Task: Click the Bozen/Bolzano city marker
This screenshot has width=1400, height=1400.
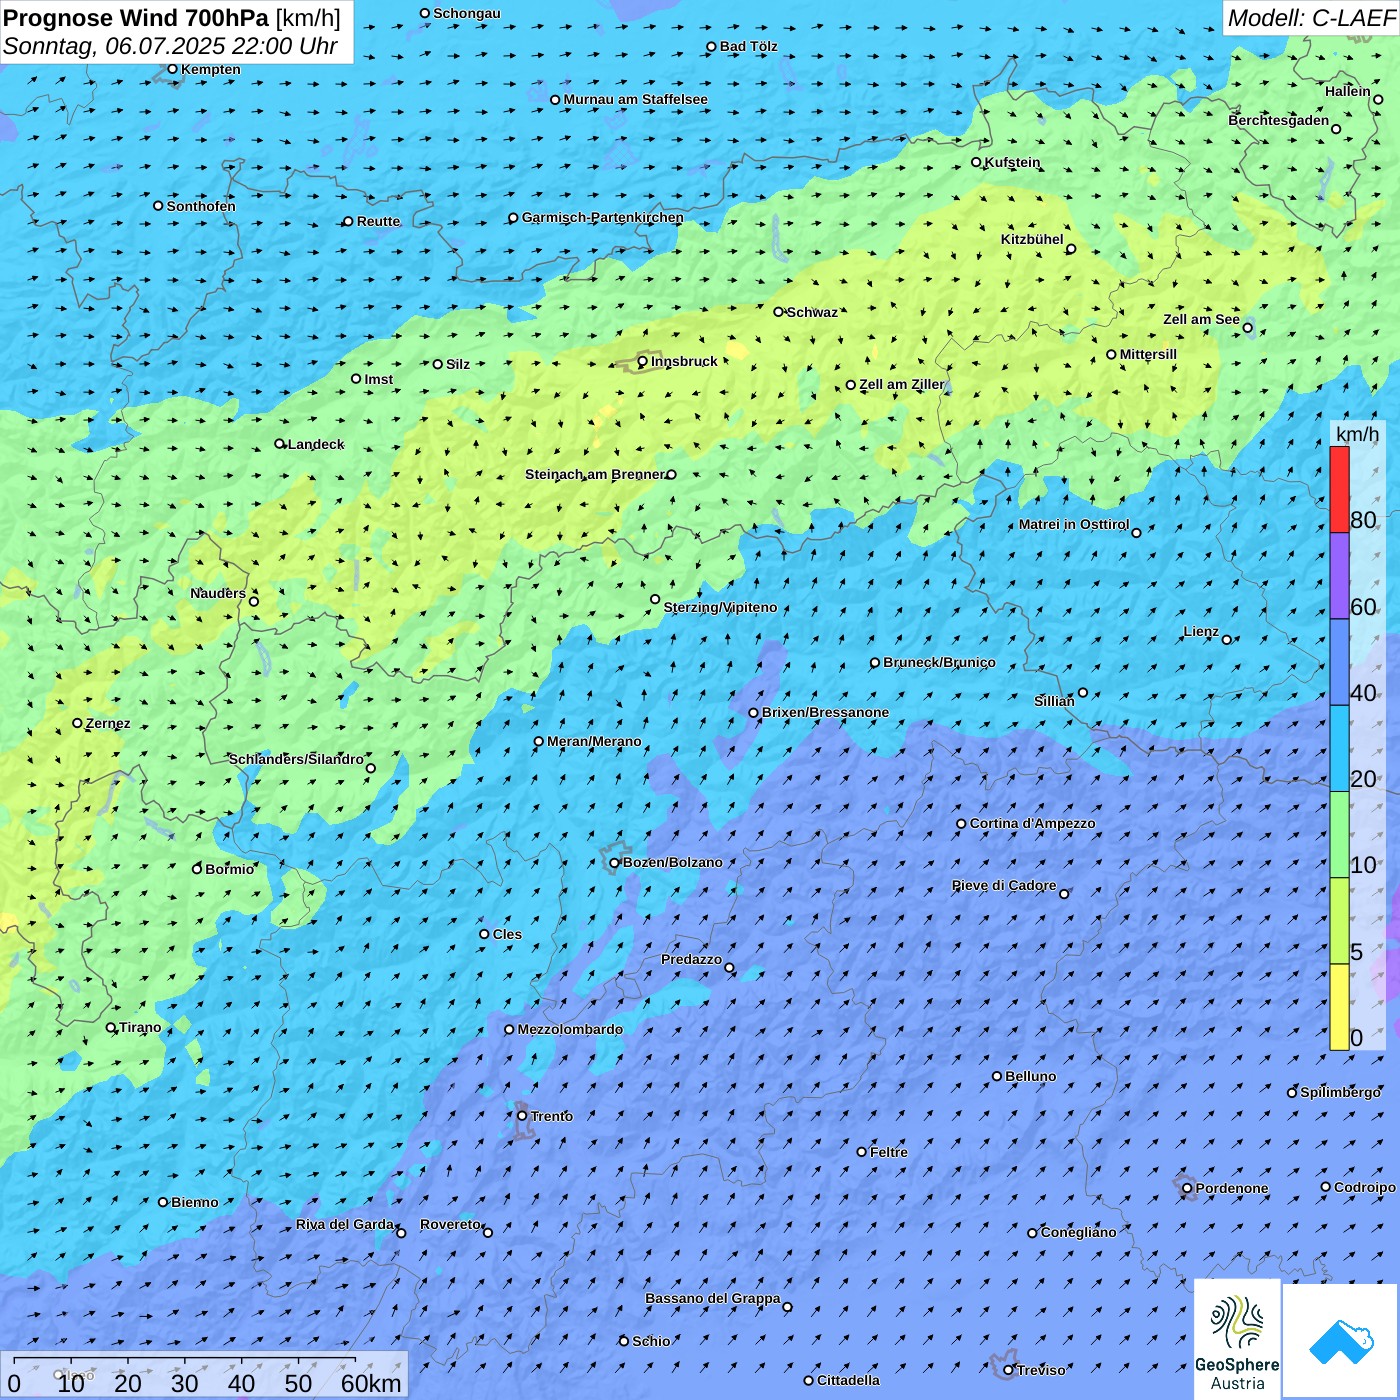Action: point(615,862)
